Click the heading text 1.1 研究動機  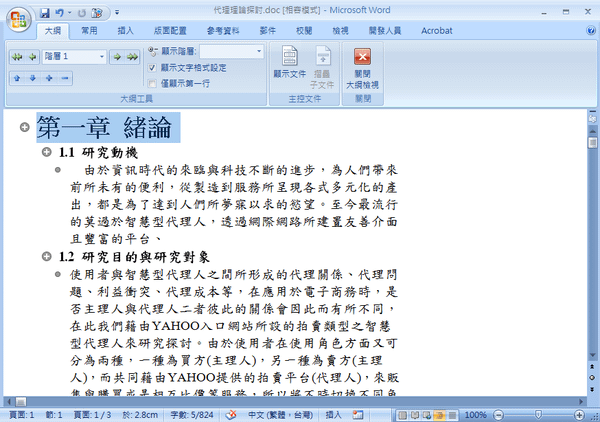[x=98, y=153]
